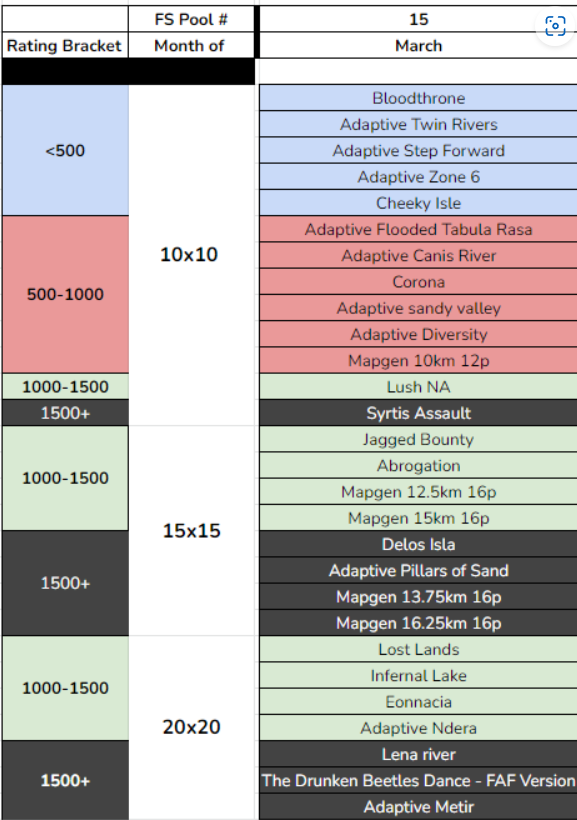The height and width of the screenshot is (820, 577).
Task: Select the Lush NA cell
Action: click(x=418, y=386)
